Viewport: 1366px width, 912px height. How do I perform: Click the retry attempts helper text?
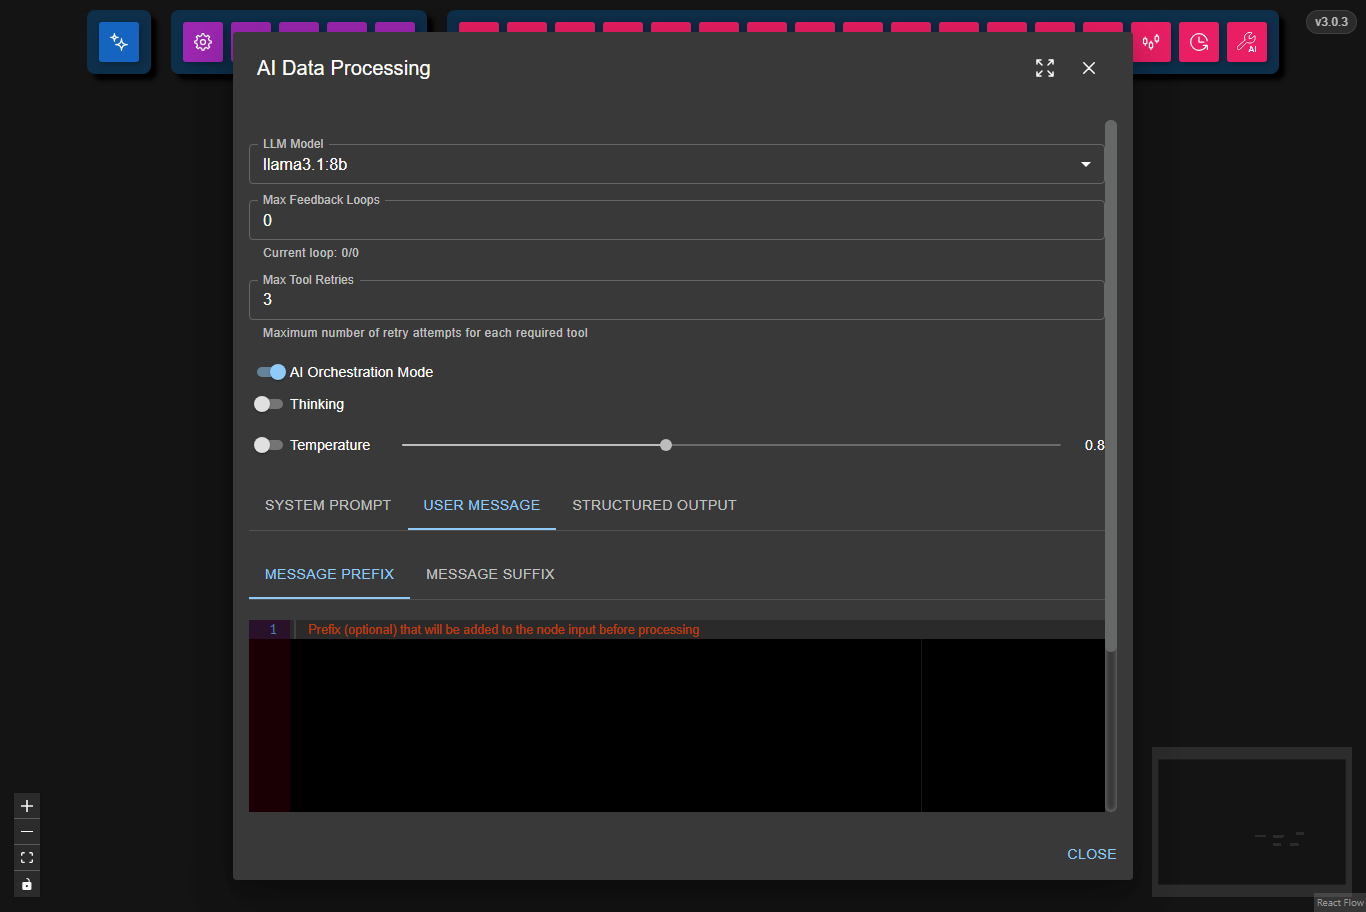pos(425,333)
